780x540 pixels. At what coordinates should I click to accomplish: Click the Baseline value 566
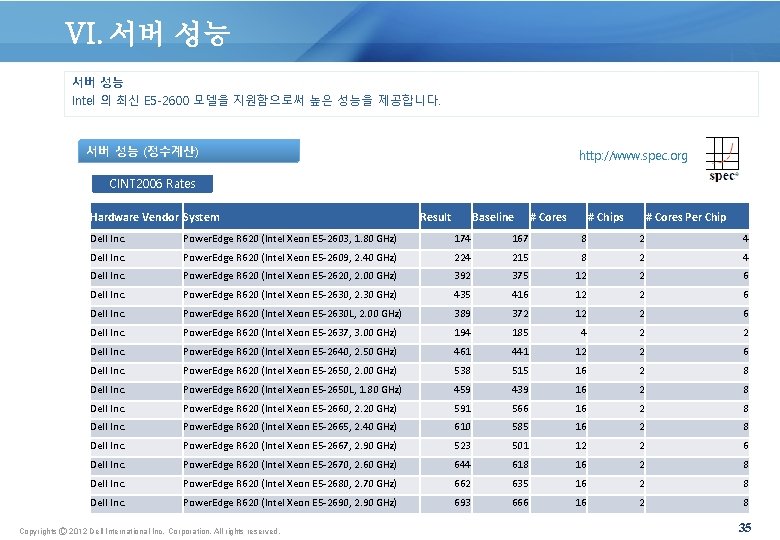[x=520, y=408]
